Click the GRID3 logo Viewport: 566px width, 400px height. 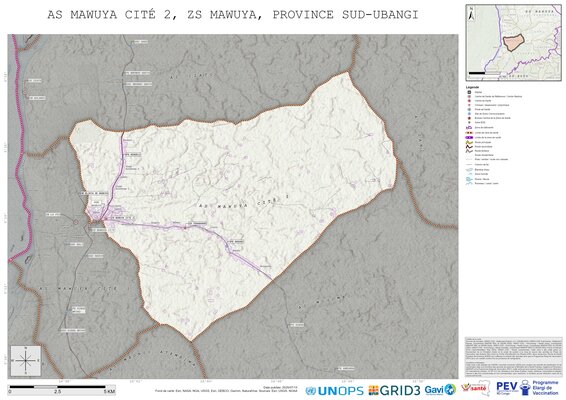pyautogui.click(x=394, y=390)
